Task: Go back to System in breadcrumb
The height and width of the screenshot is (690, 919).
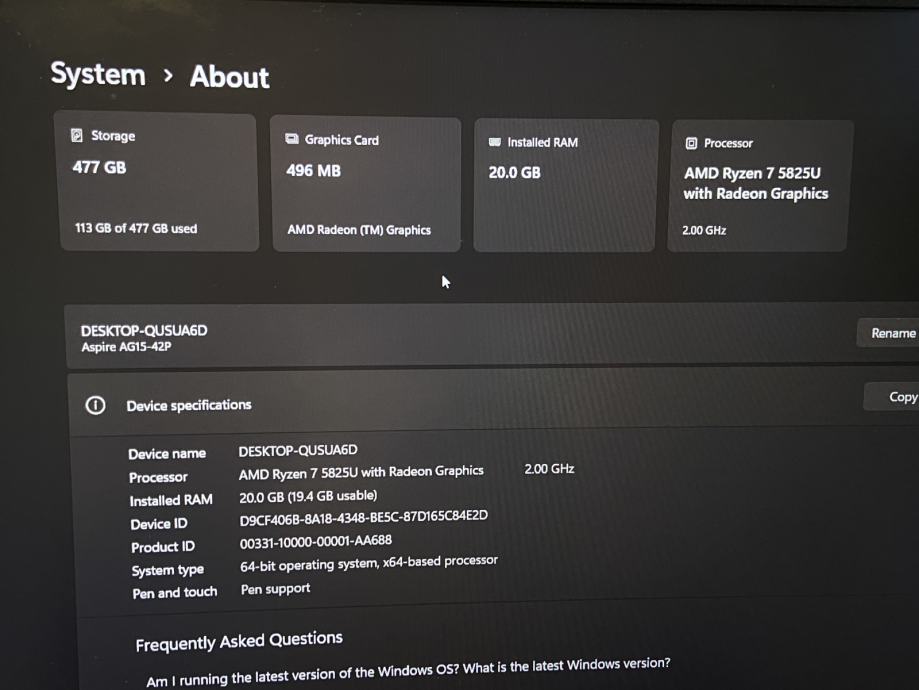Action: coord(98,74)
